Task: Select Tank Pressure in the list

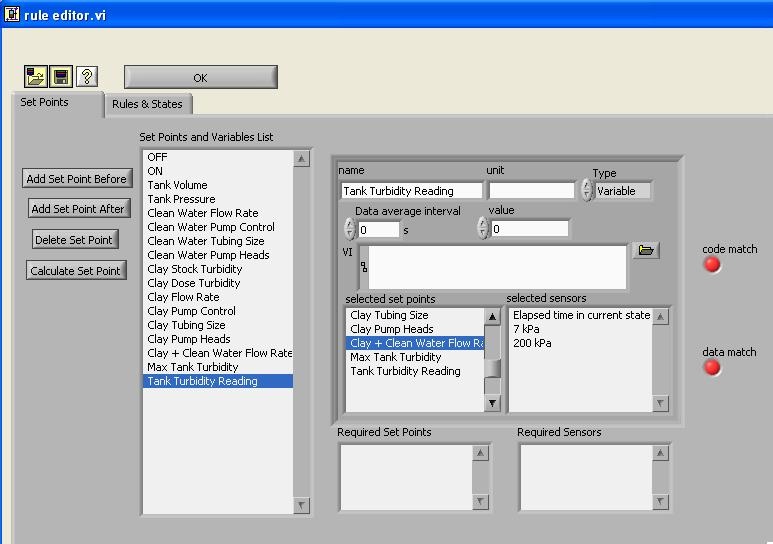Action: click(x=217, y=199)
